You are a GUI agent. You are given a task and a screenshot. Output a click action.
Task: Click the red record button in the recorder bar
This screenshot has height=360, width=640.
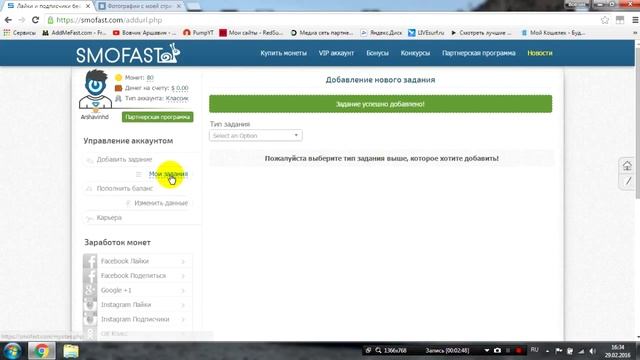pos(518,351)
